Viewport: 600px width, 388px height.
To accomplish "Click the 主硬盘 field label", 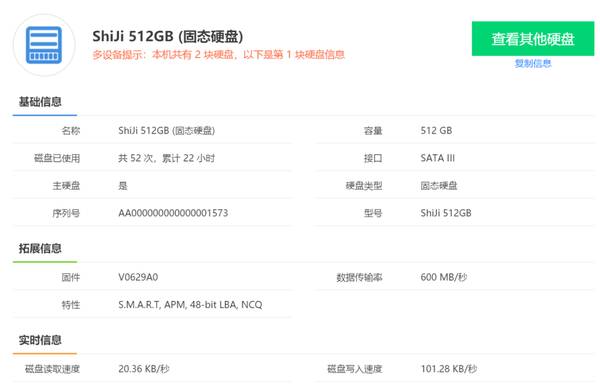I will click(66, 186).
